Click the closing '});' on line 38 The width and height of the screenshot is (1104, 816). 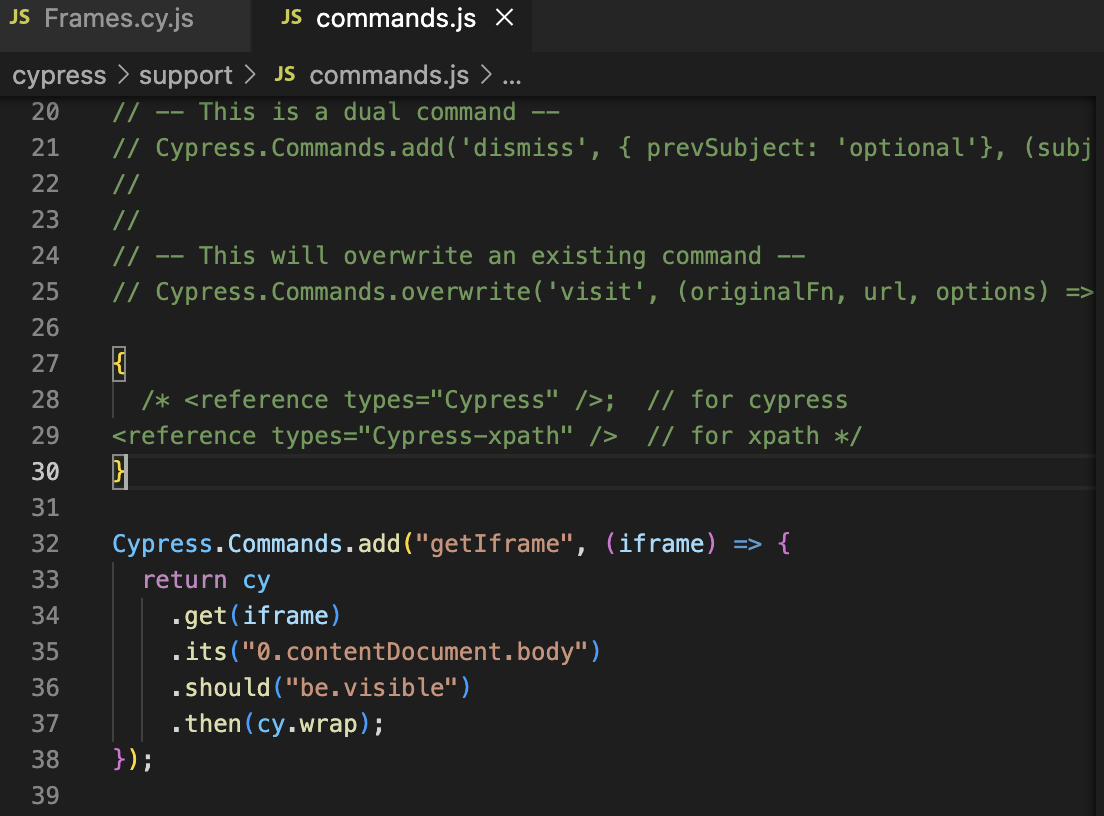click(132, 759)
